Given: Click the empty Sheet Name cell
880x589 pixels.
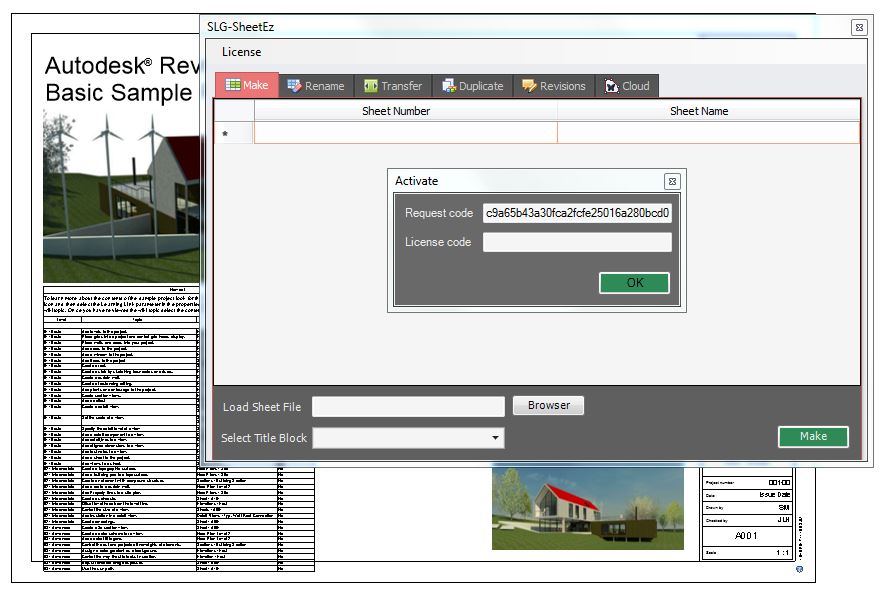Looking at the screenshot, I should click(x=708, y=133).
